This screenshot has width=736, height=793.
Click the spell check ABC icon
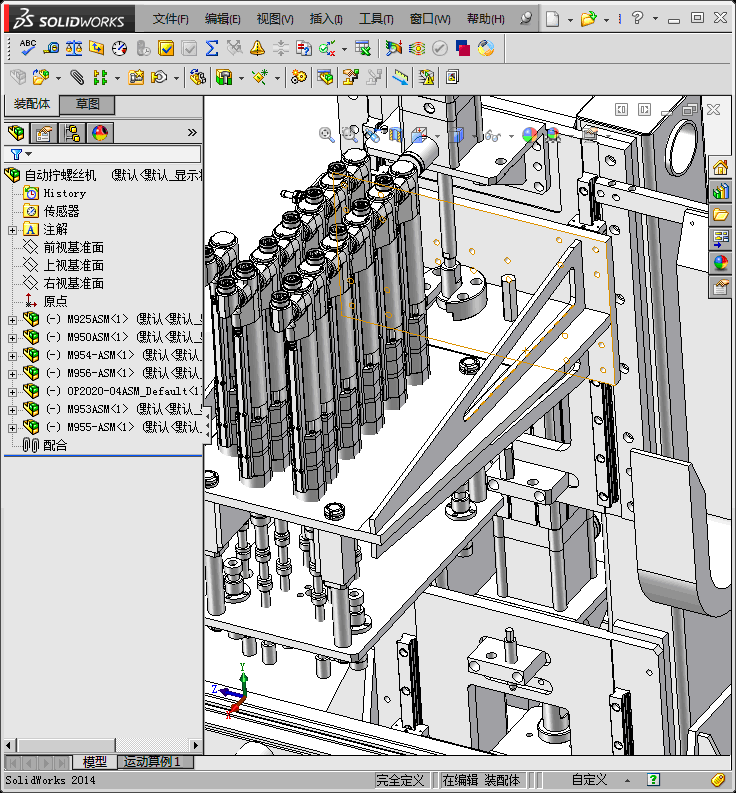[27, 47]
